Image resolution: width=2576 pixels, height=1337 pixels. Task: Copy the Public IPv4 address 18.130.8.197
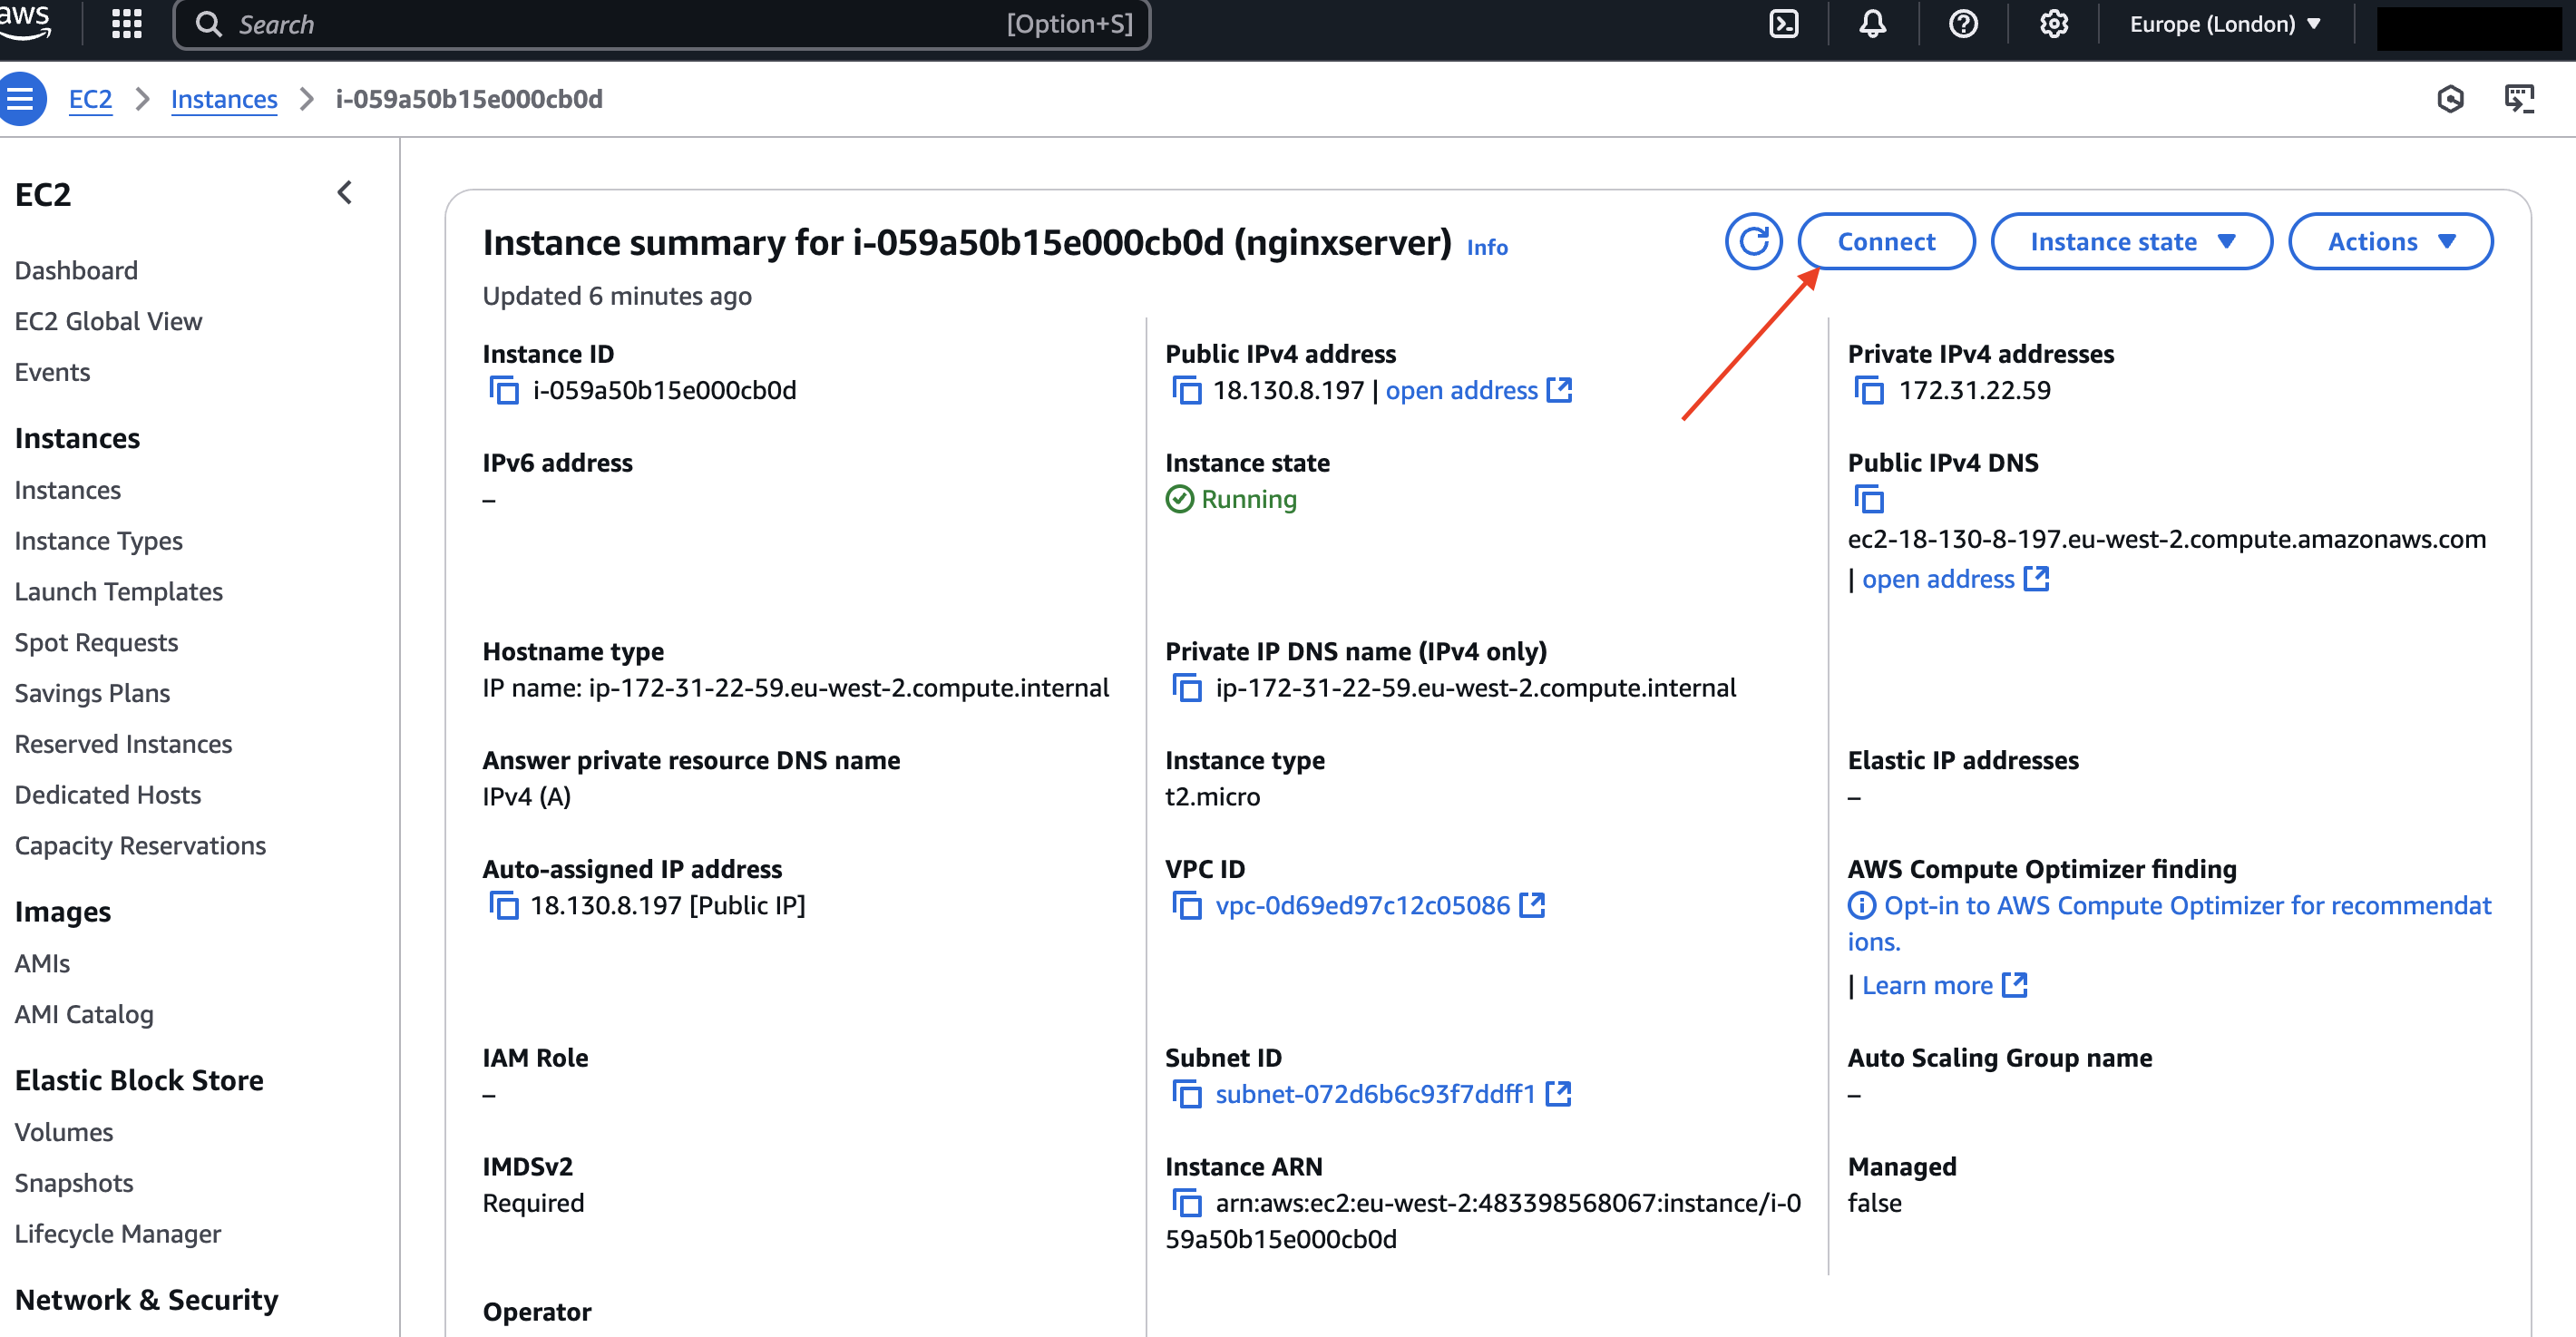pyautogui.click(x=1187, y=390)
